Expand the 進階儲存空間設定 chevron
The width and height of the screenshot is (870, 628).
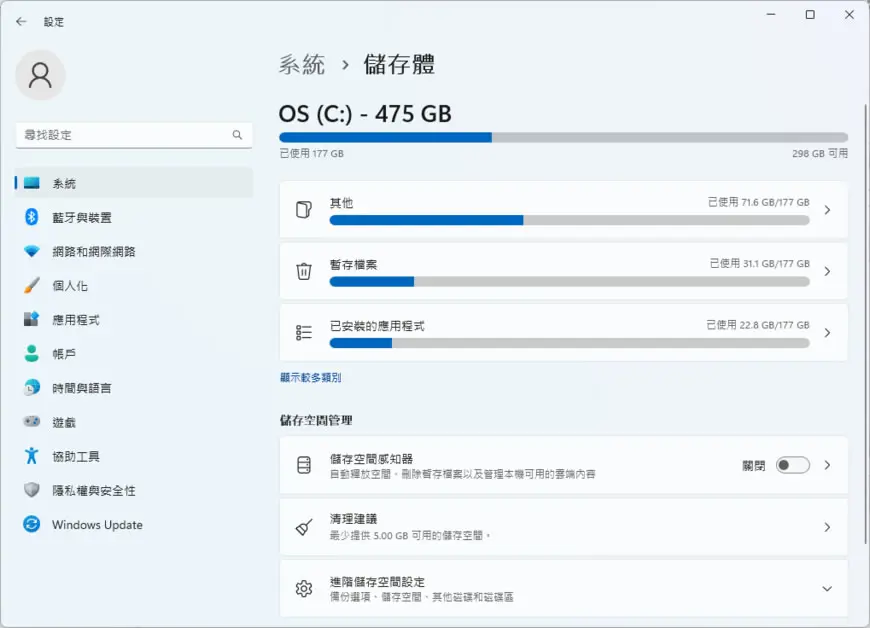(x=827, y=589)
